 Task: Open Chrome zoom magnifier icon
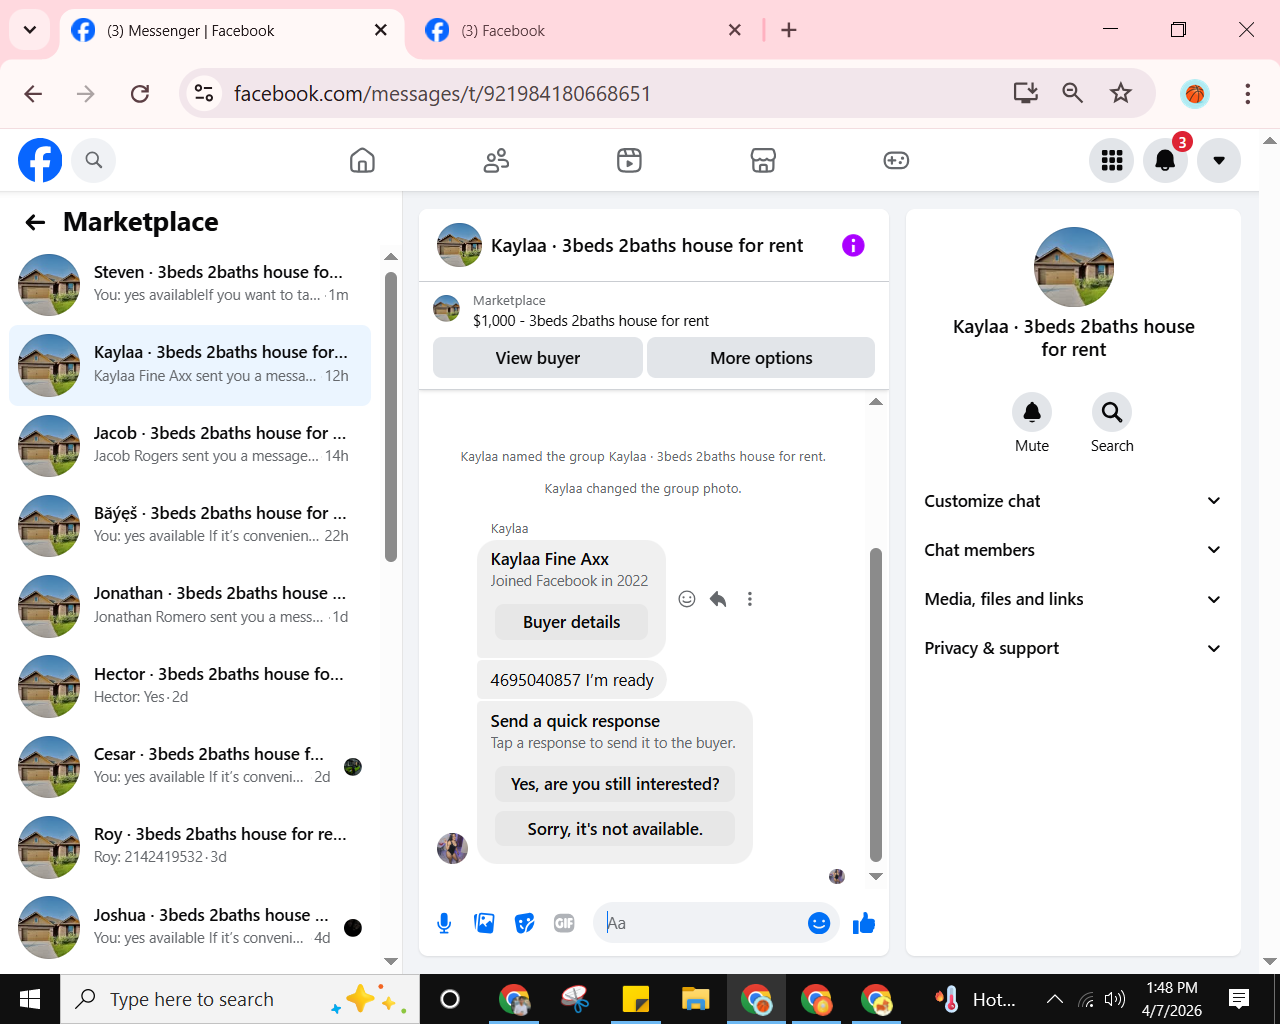coord(1073,93)
